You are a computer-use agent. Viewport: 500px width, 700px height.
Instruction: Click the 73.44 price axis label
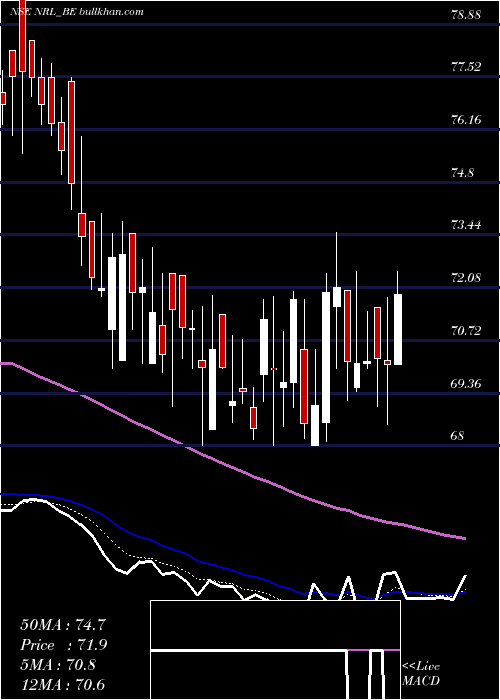tap(466, 225)
